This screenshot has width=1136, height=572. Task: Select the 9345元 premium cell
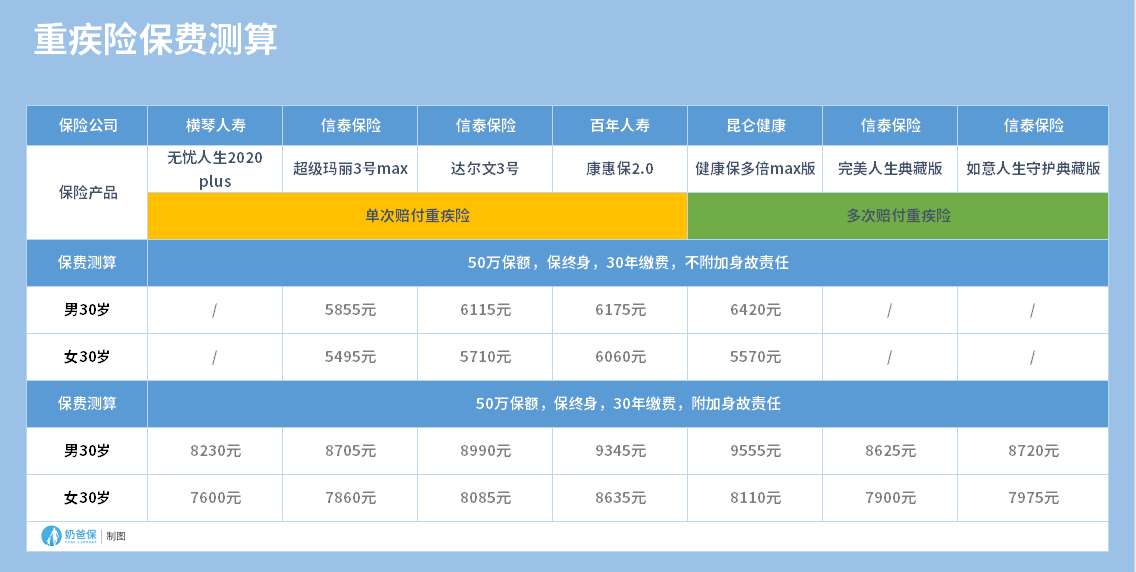(x=619, y=451)
